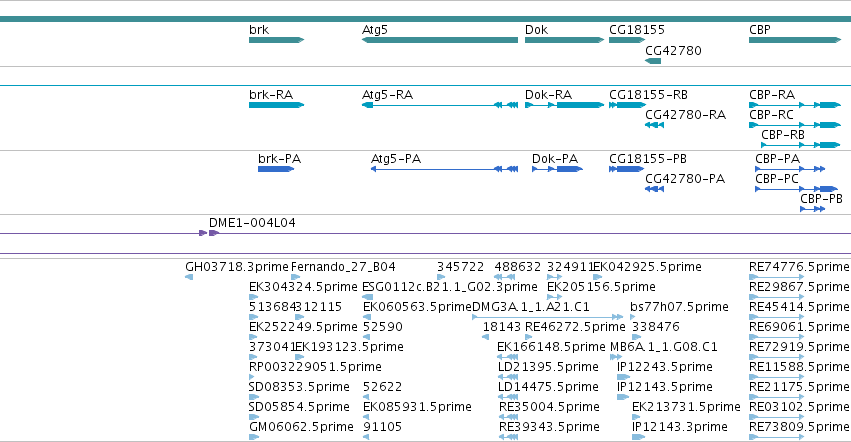Click the RE72919.5prime EST
Screen dimensions: 851x442
point(776,357)
